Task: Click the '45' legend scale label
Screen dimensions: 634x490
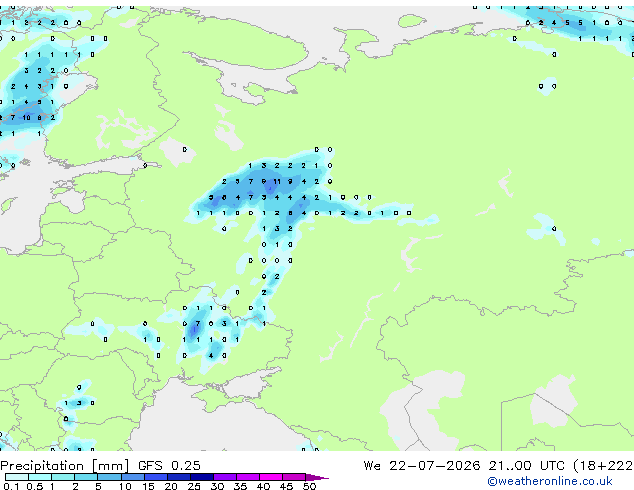Action: [x=286, y=486]
